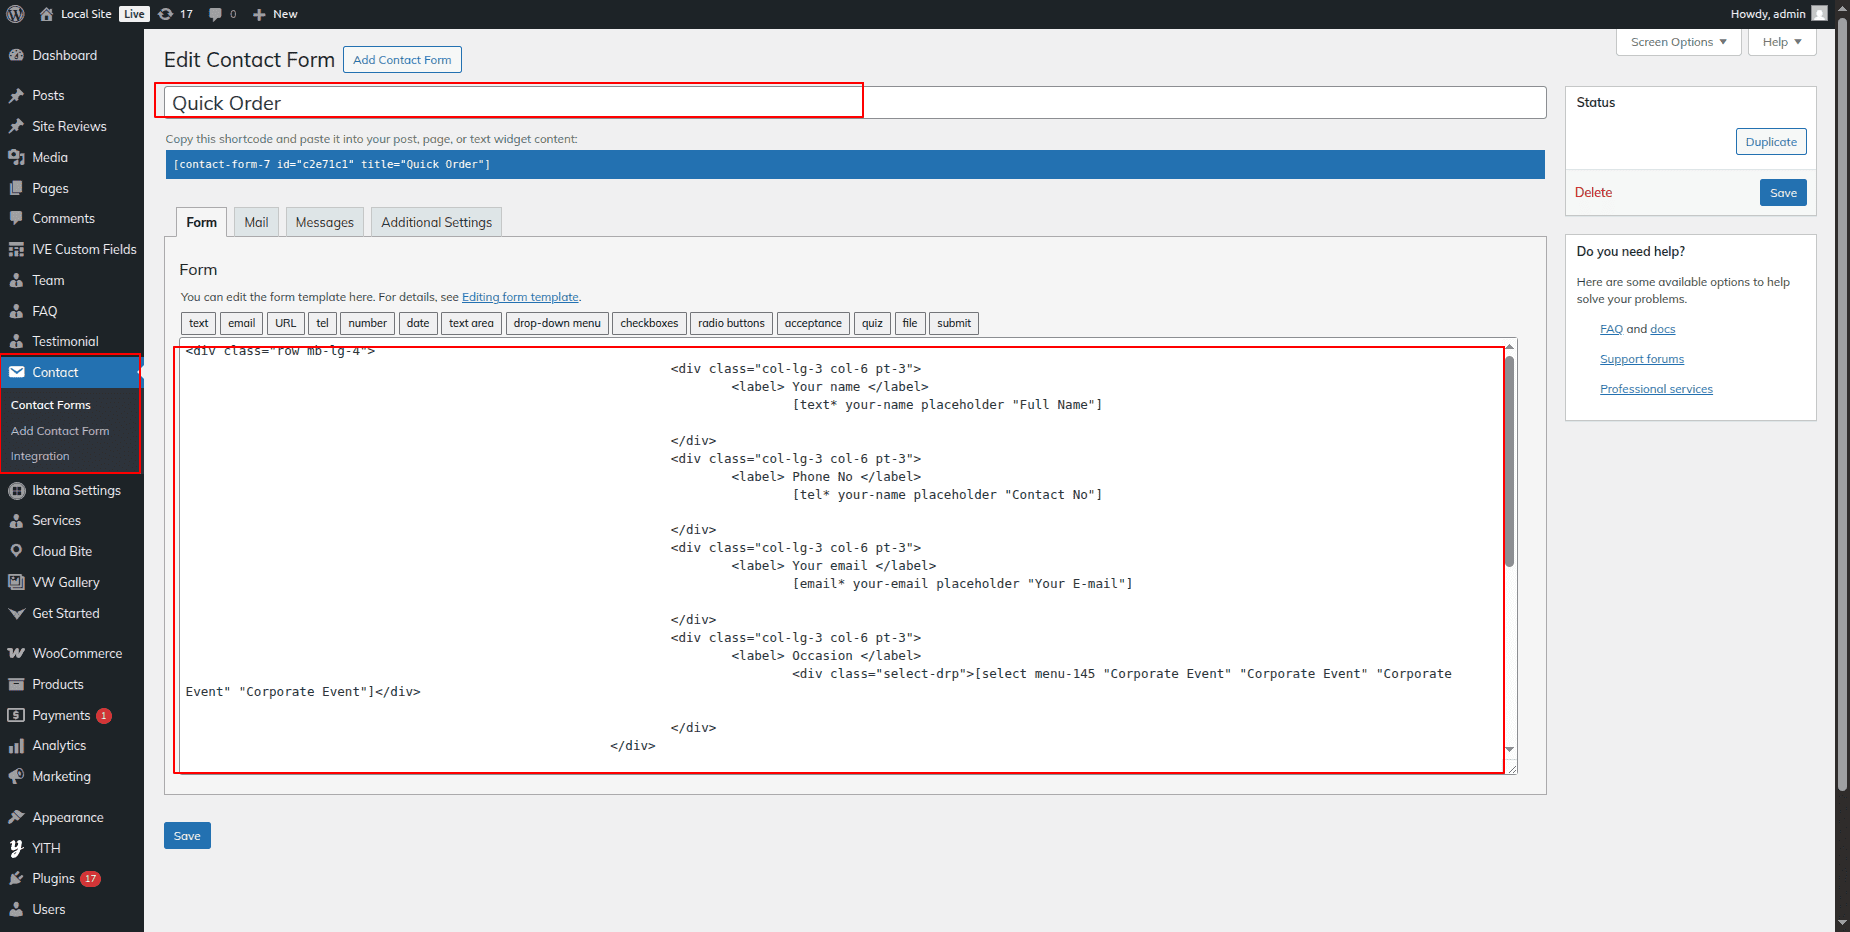Expand the Help dropdown panel

[1781, 42]
